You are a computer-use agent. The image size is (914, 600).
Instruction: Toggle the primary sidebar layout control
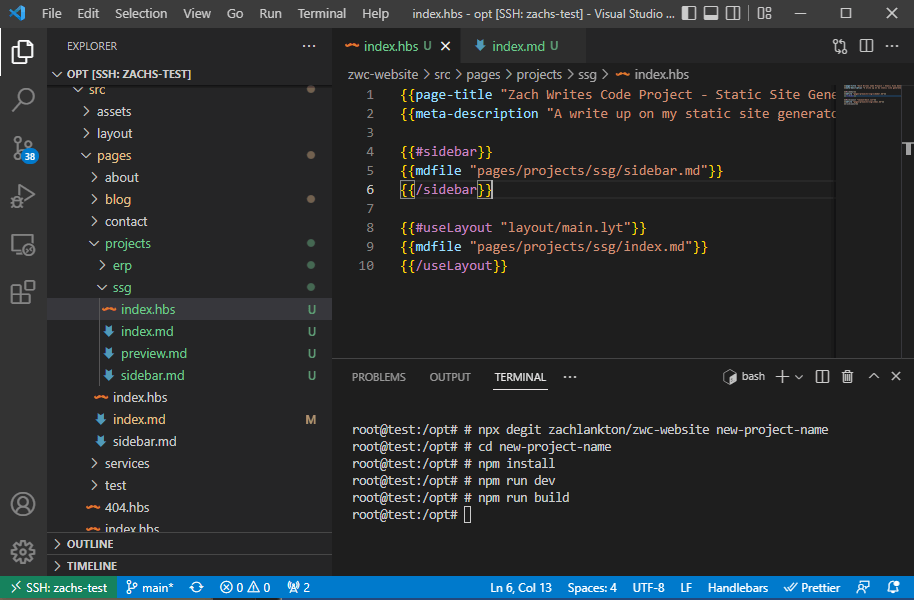pos(690,12)
